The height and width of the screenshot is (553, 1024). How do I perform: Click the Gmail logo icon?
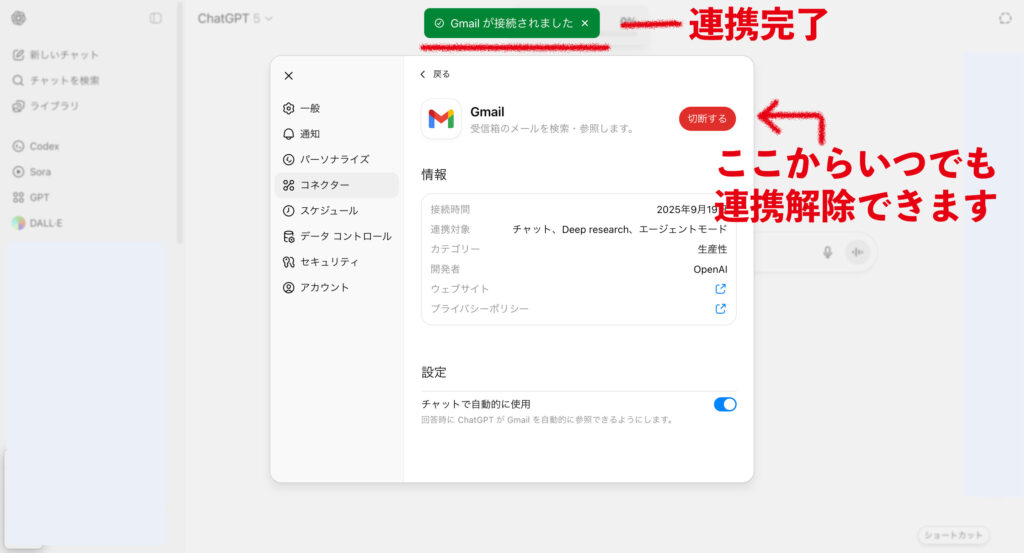[441, 119]
